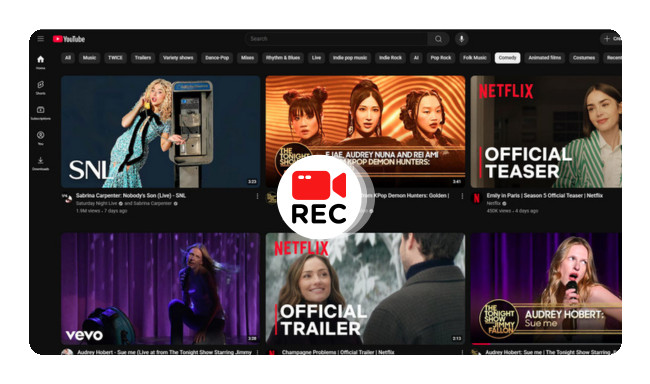Go to the YouTube logo home
Screen dimensions: 650x384
(69, 39)
